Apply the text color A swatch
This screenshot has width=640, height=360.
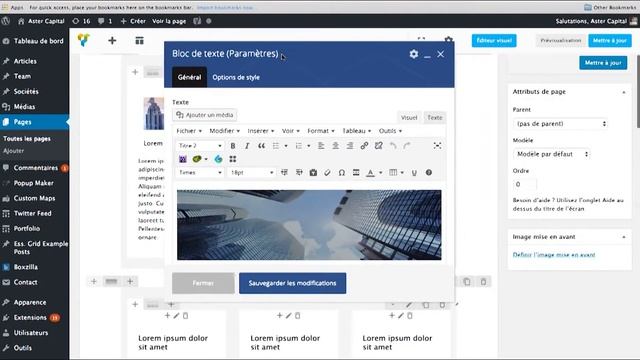tap(370, 173)
